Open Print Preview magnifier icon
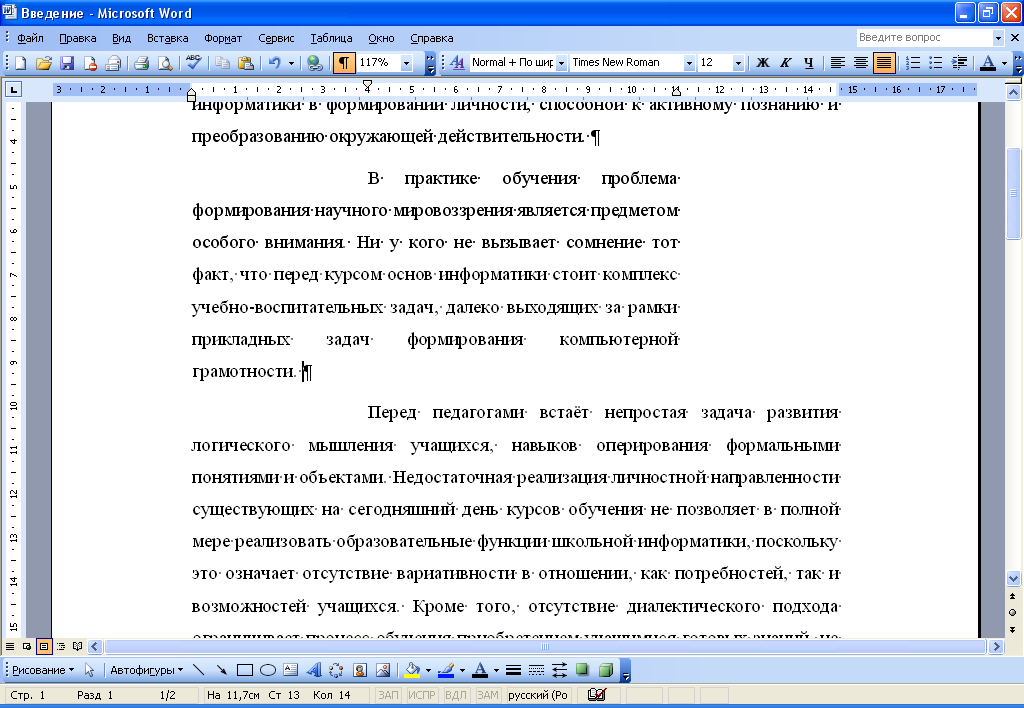Image resolution: width=1024 pixels, height=708 pixels. point(165,63)
